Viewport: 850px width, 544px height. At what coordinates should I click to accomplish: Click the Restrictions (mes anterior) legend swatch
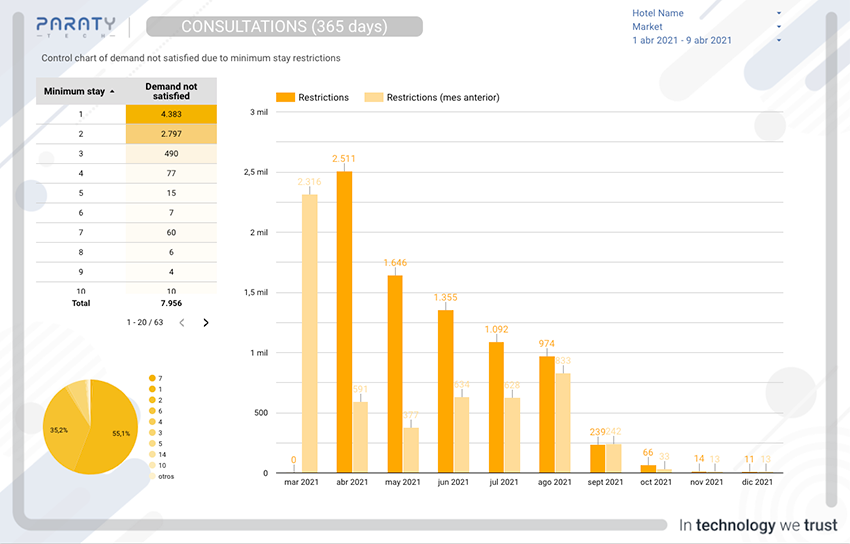pyautogui.click(x=374, y=98)
